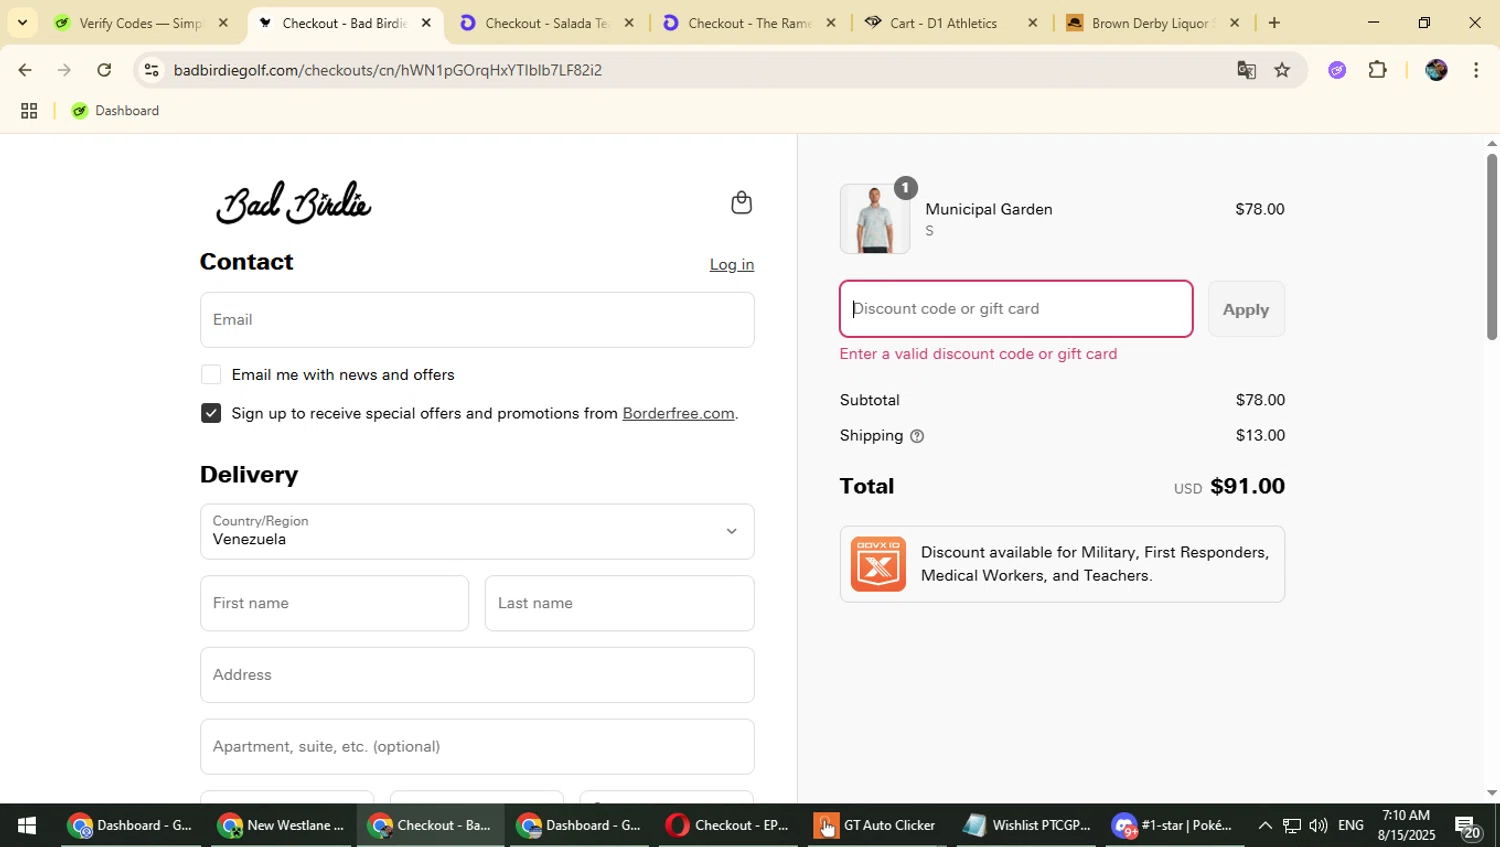1500x847 pixels.
Task: Close the Cart - D1 Athletics tab
Action: tap(1033, 23)
